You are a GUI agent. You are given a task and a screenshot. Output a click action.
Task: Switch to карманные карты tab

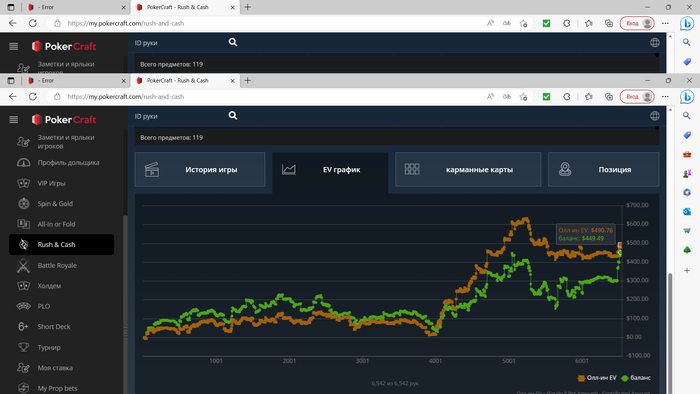[x=468, y=170]
